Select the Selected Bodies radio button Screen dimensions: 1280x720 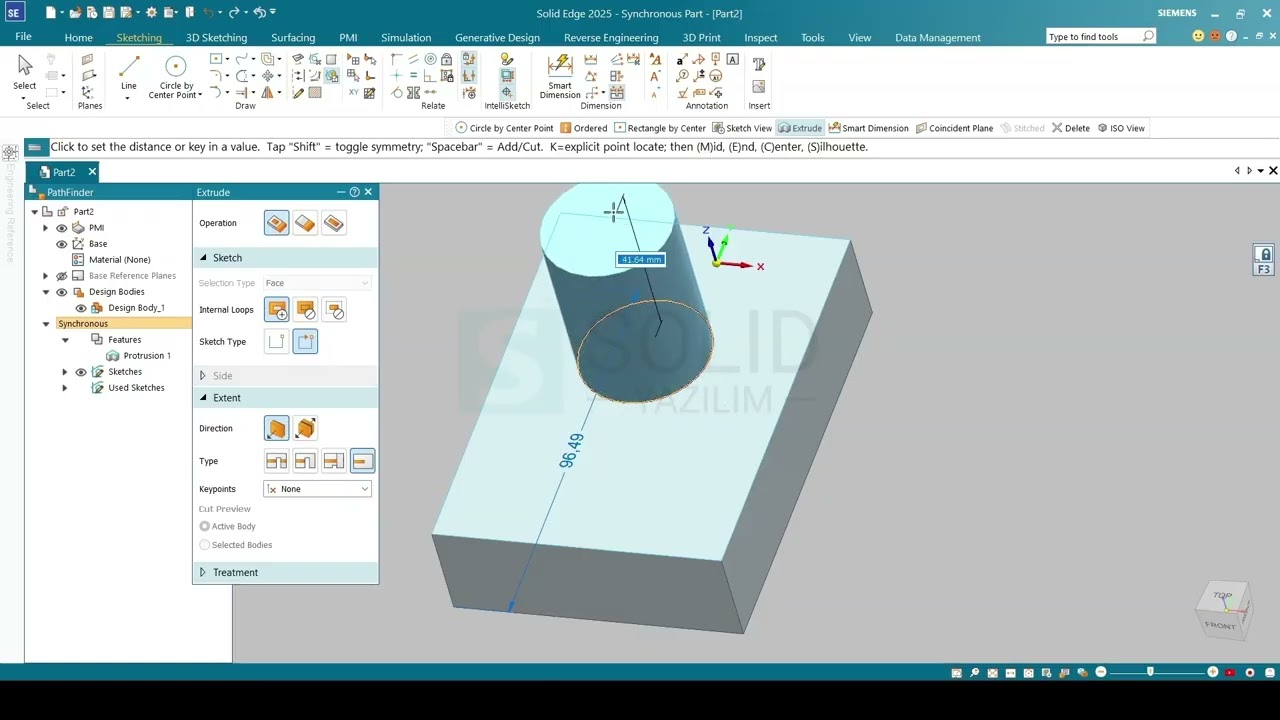click(205, 545)
